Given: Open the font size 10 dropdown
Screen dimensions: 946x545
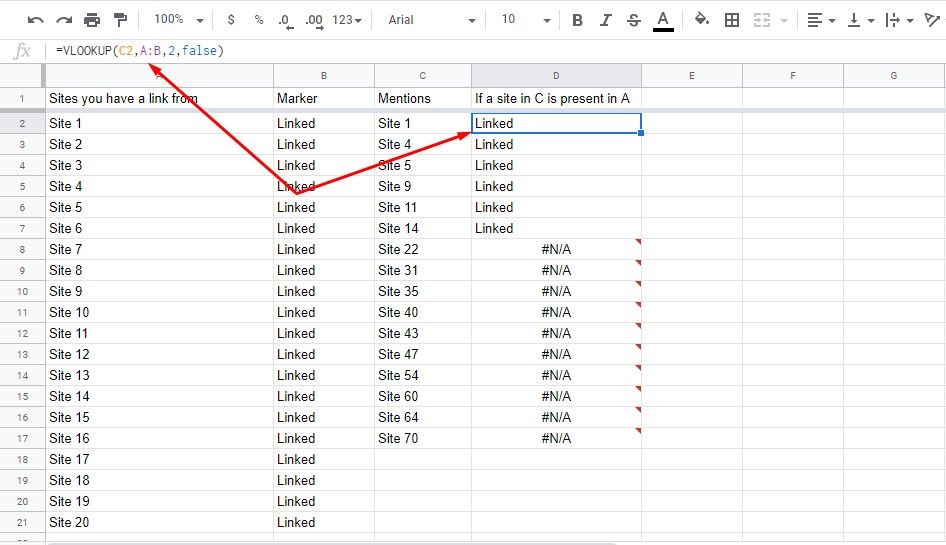Looking at the screenshot, I should coord(525,20).
